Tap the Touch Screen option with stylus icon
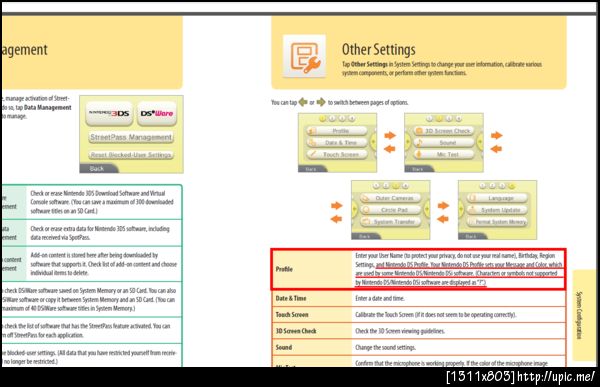Image resolution: width=600 pixels, height=387 pixels. tap(337, 155)
